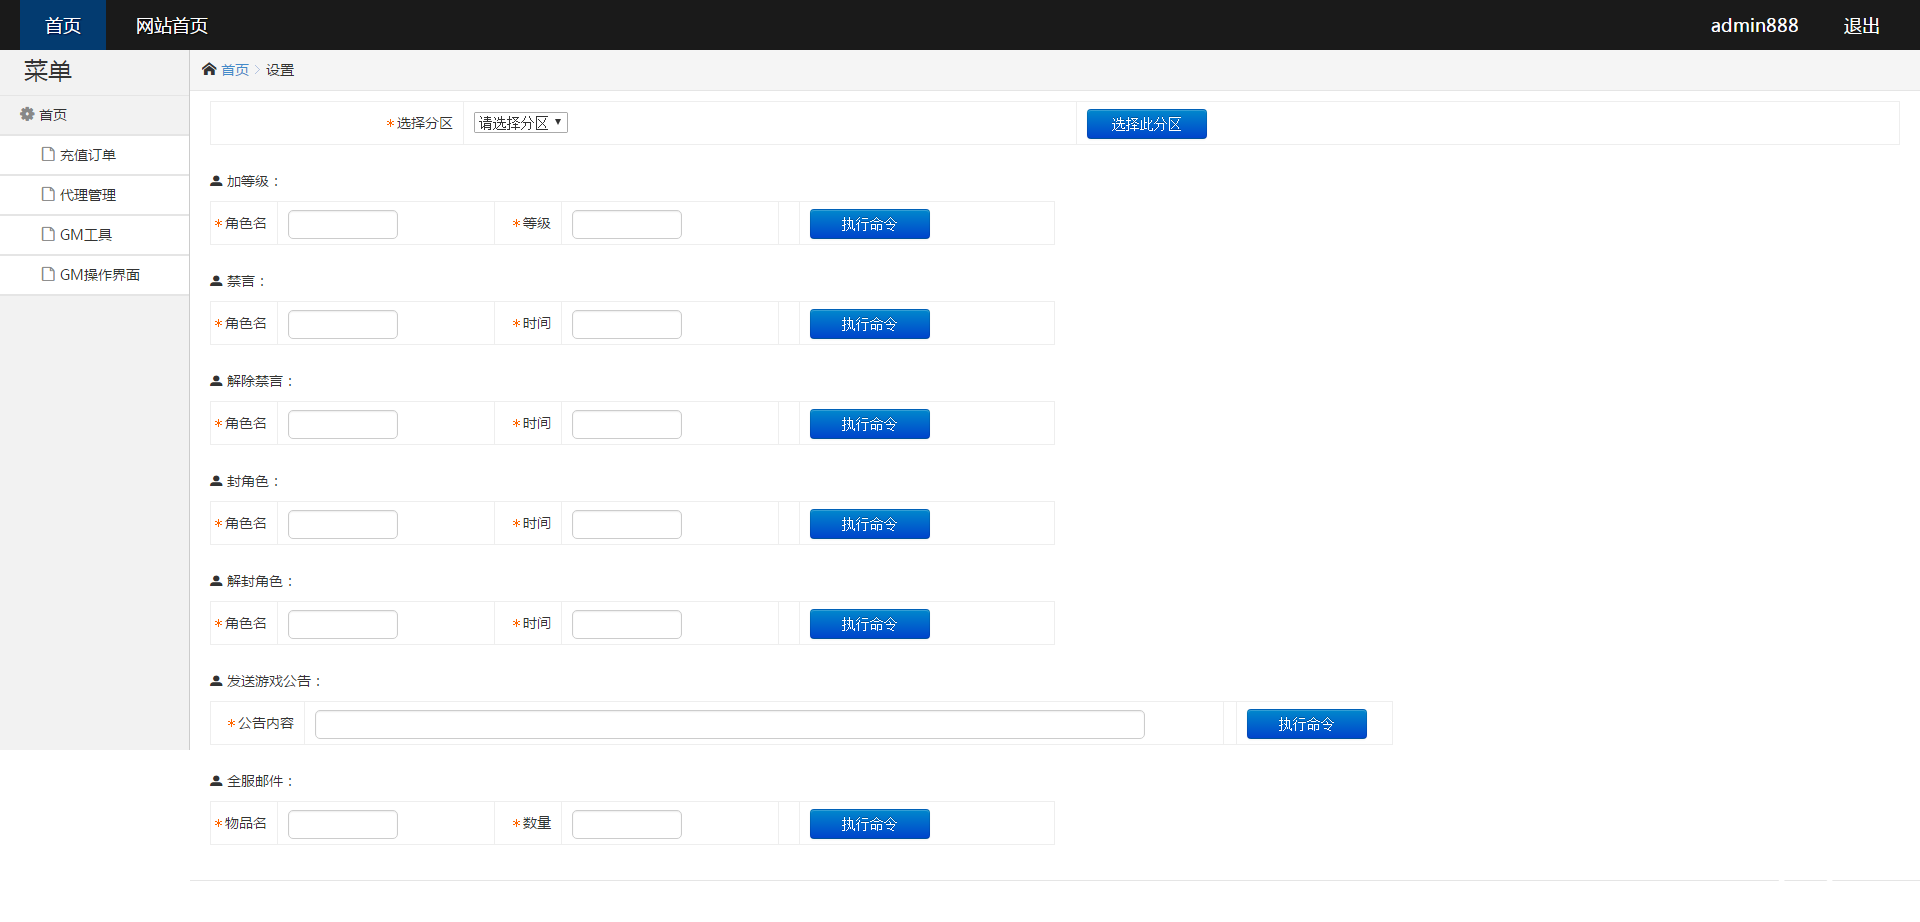
Task: Click the document icon next to 充值订单
Action: click(x=48, y=154)
